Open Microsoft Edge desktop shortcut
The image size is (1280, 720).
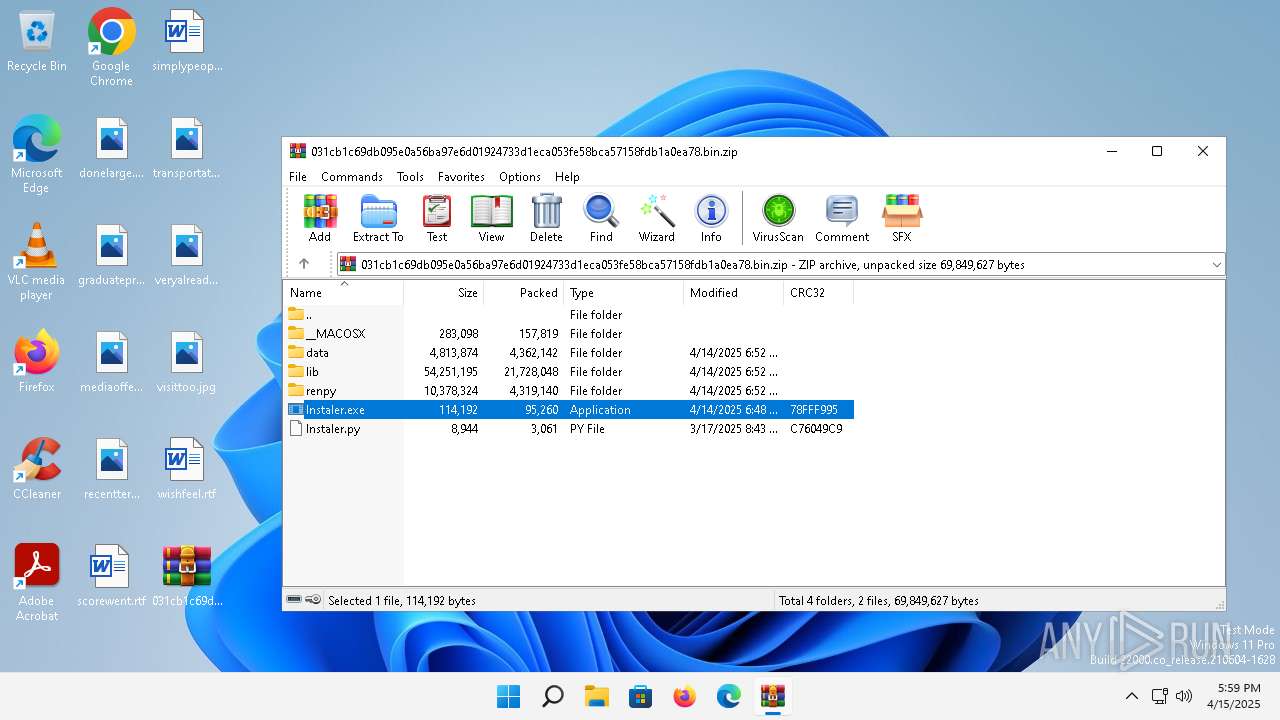[36, 154]
